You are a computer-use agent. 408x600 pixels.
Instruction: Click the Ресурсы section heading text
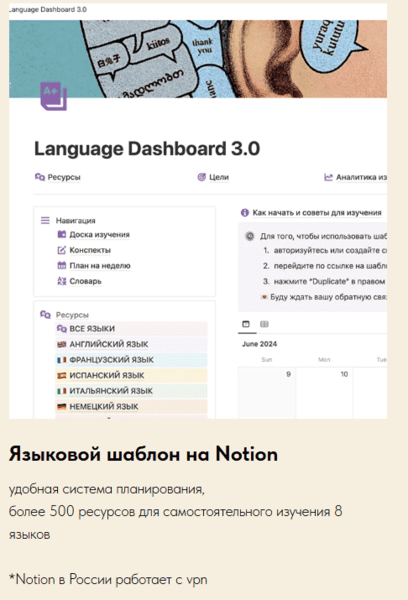72,315
